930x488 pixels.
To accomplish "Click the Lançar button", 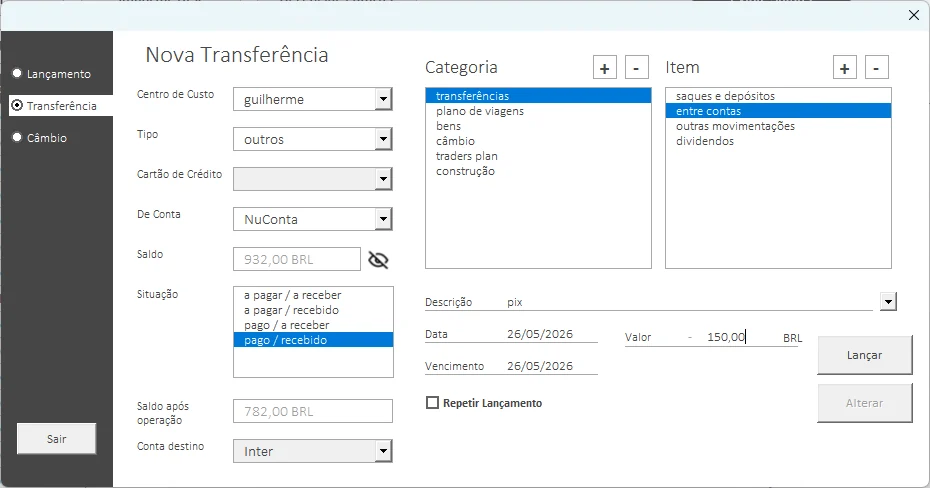I will click(864, 355).
